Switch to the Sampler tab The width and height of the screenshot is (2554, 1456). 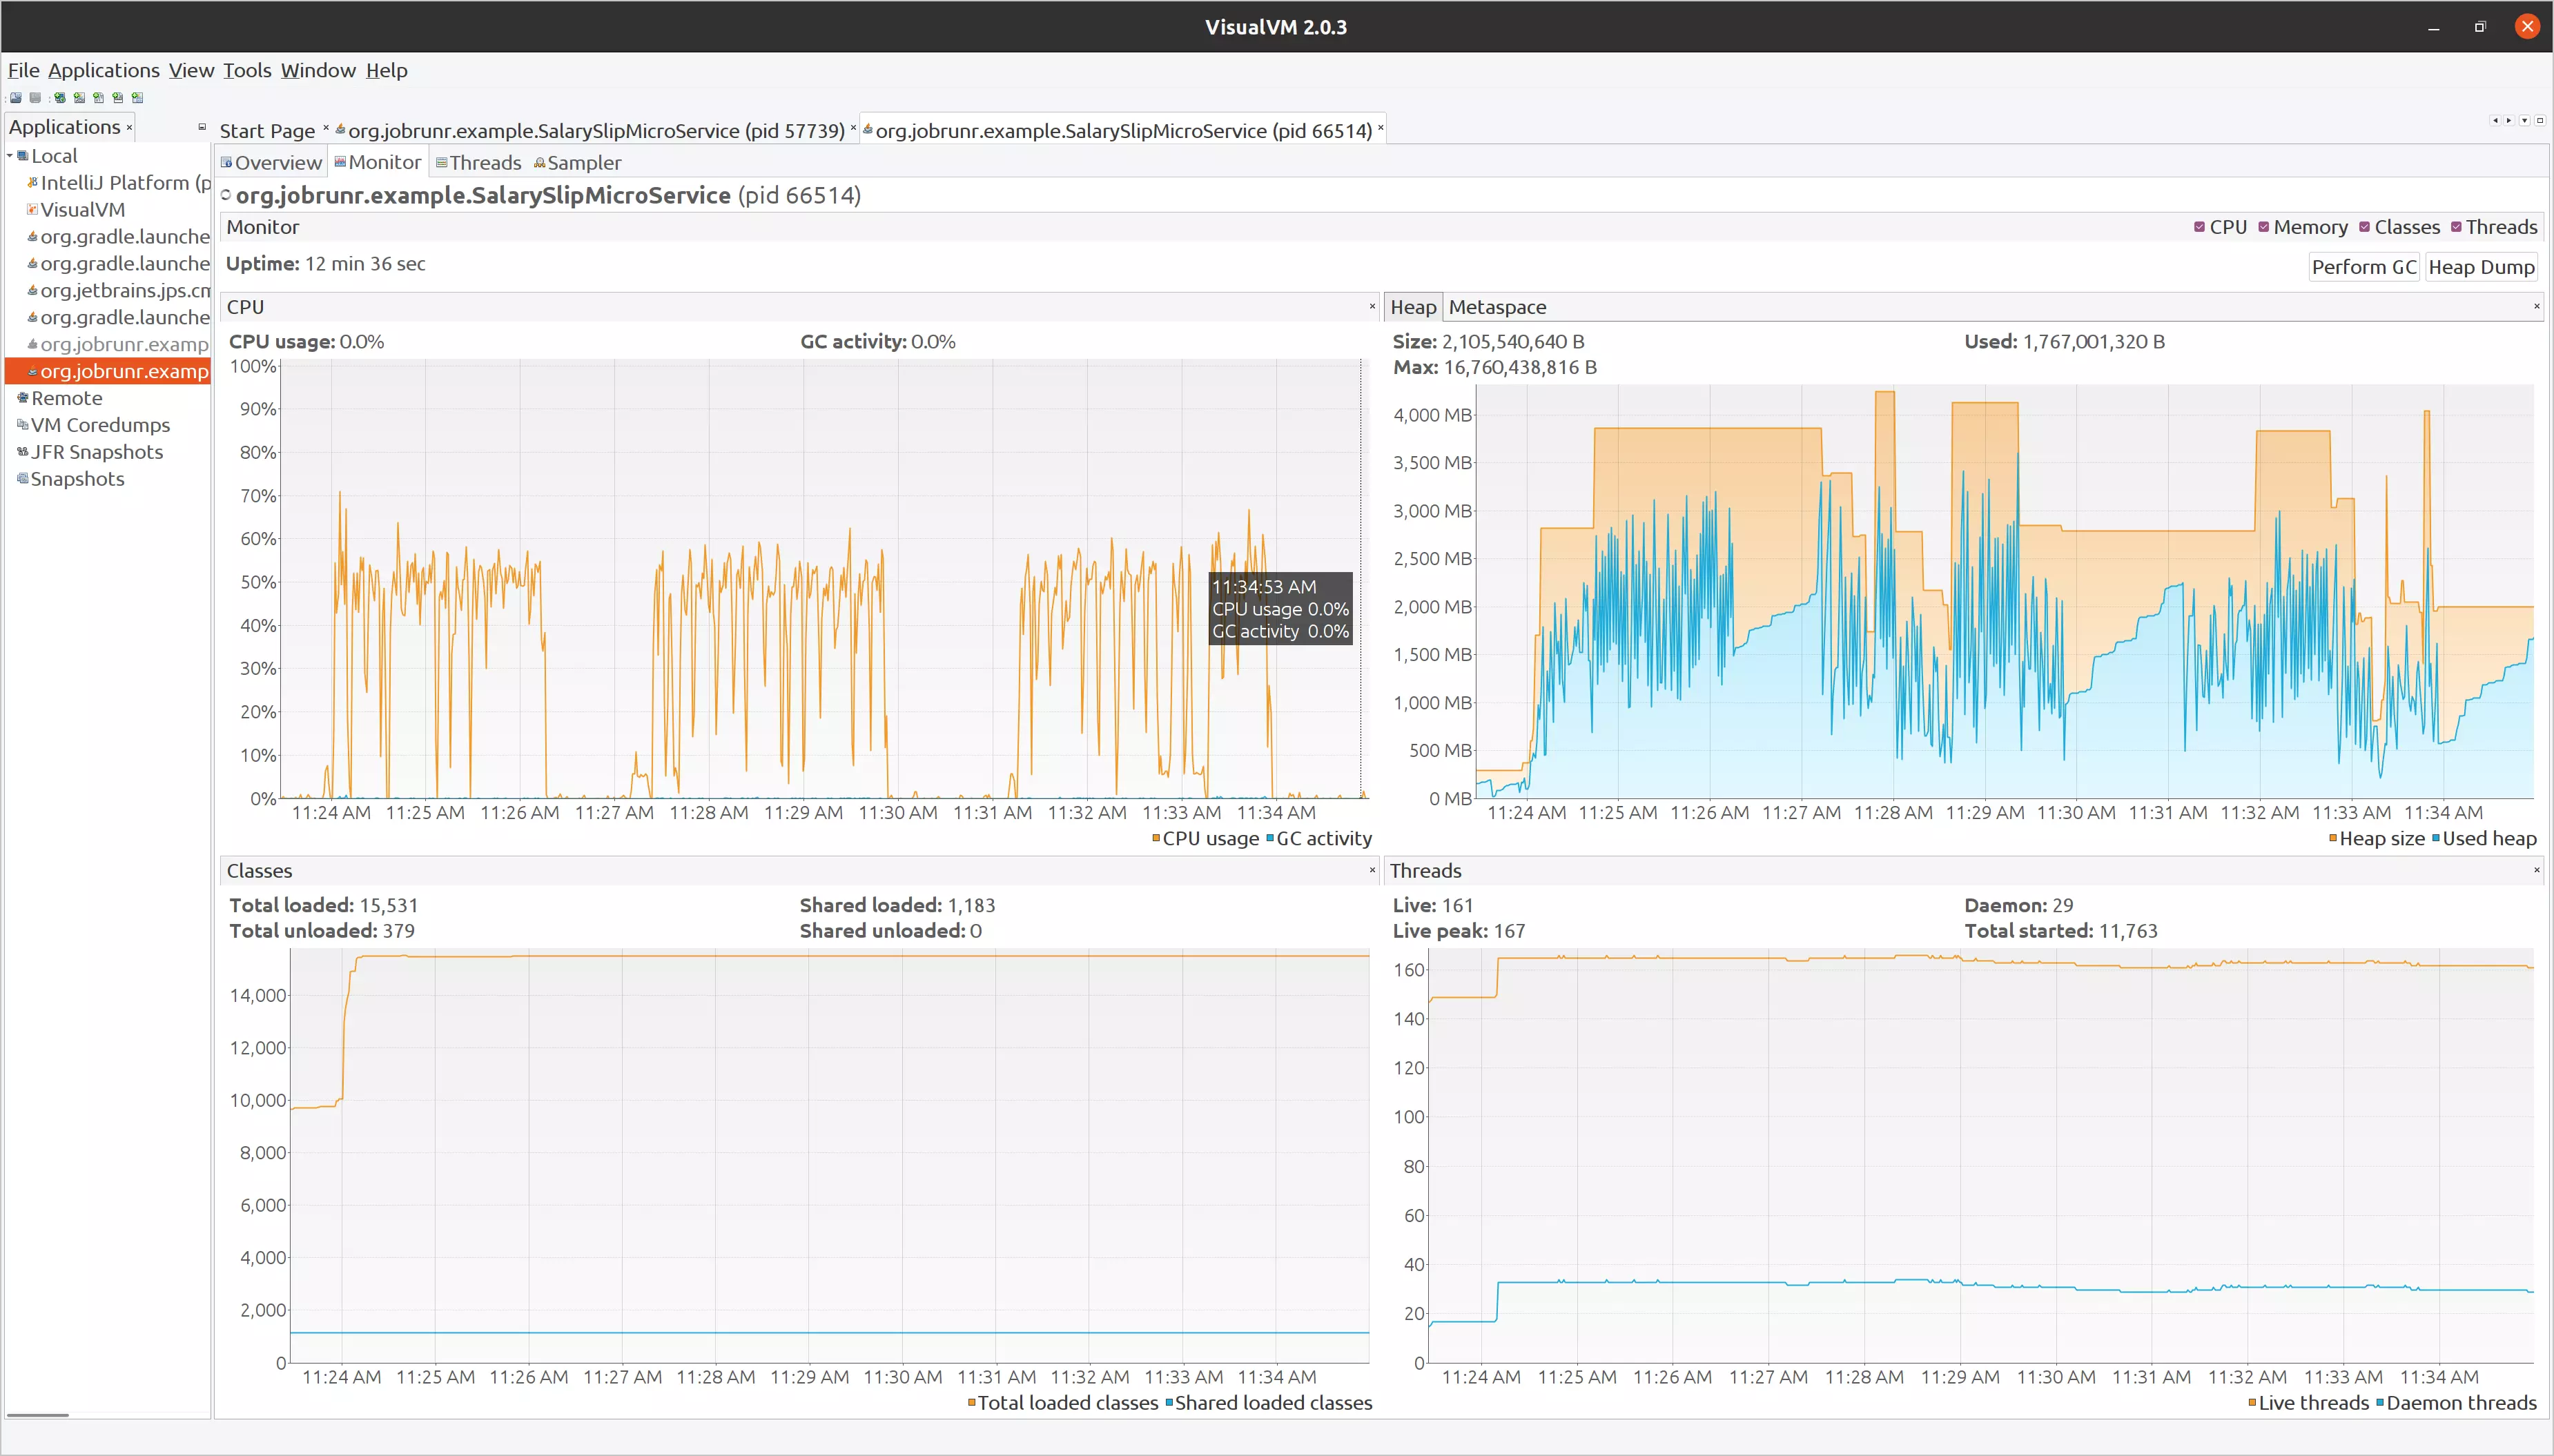(578, 163)
